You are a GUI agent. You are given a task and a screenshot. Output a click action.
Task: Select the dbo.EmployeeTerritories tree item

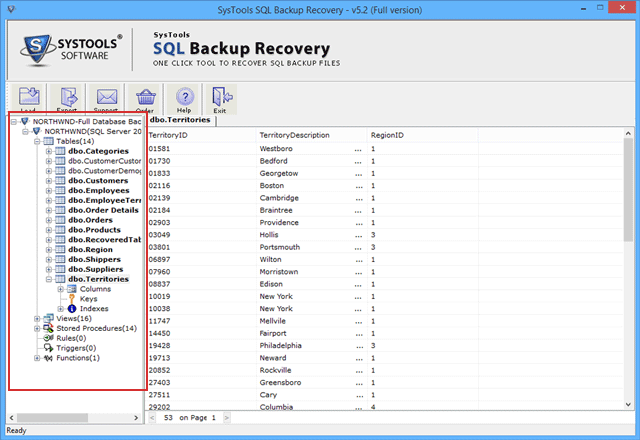click(104, 200)
